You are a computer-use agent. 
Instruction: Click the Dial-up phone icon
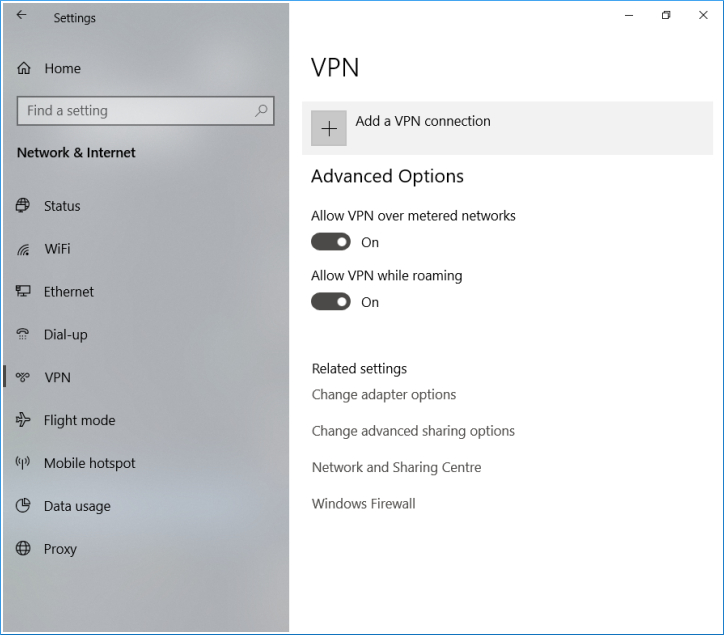point(23,335)
